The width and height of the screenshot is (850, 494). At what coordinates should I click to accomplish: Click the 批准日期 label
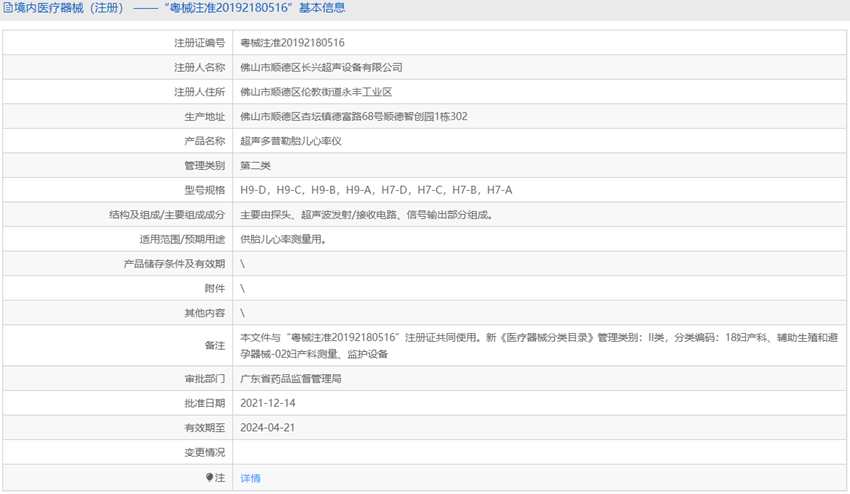coord(204,403)
